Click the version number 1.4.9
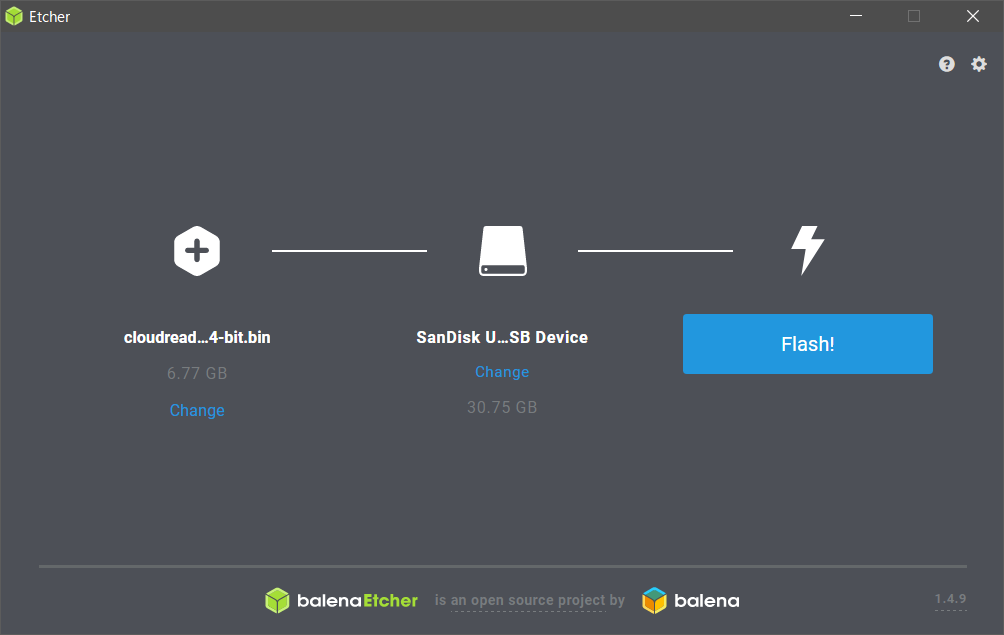This screenshot has width=1004, height=635. click(x=950, y=599)
